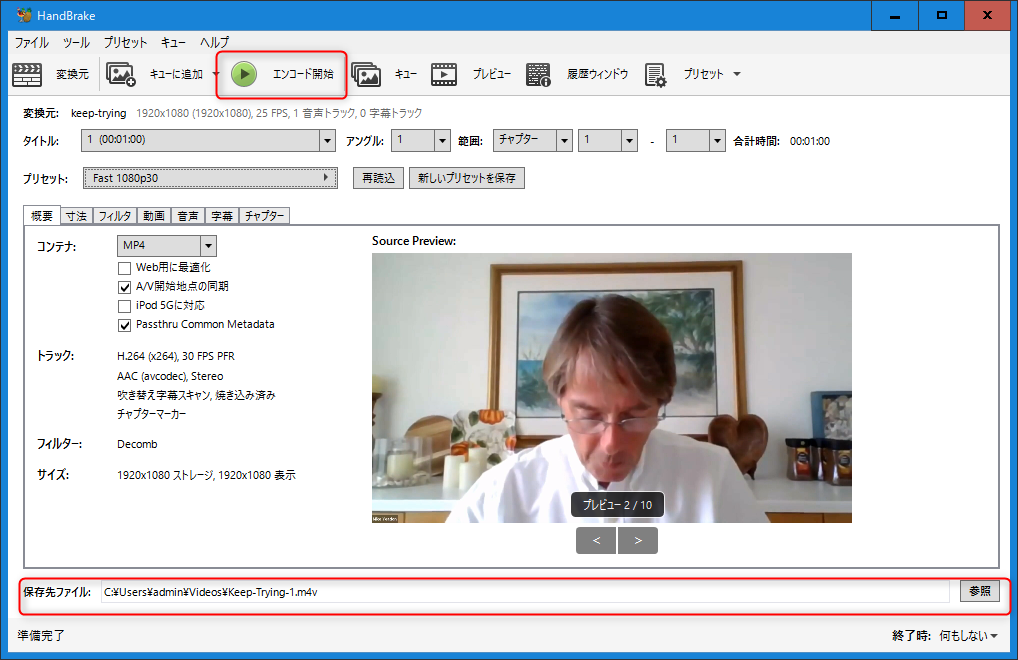Click the 新しいプリセットを保存 button
The width and height of the screenshot is (1018, 660).
(466, 178)
